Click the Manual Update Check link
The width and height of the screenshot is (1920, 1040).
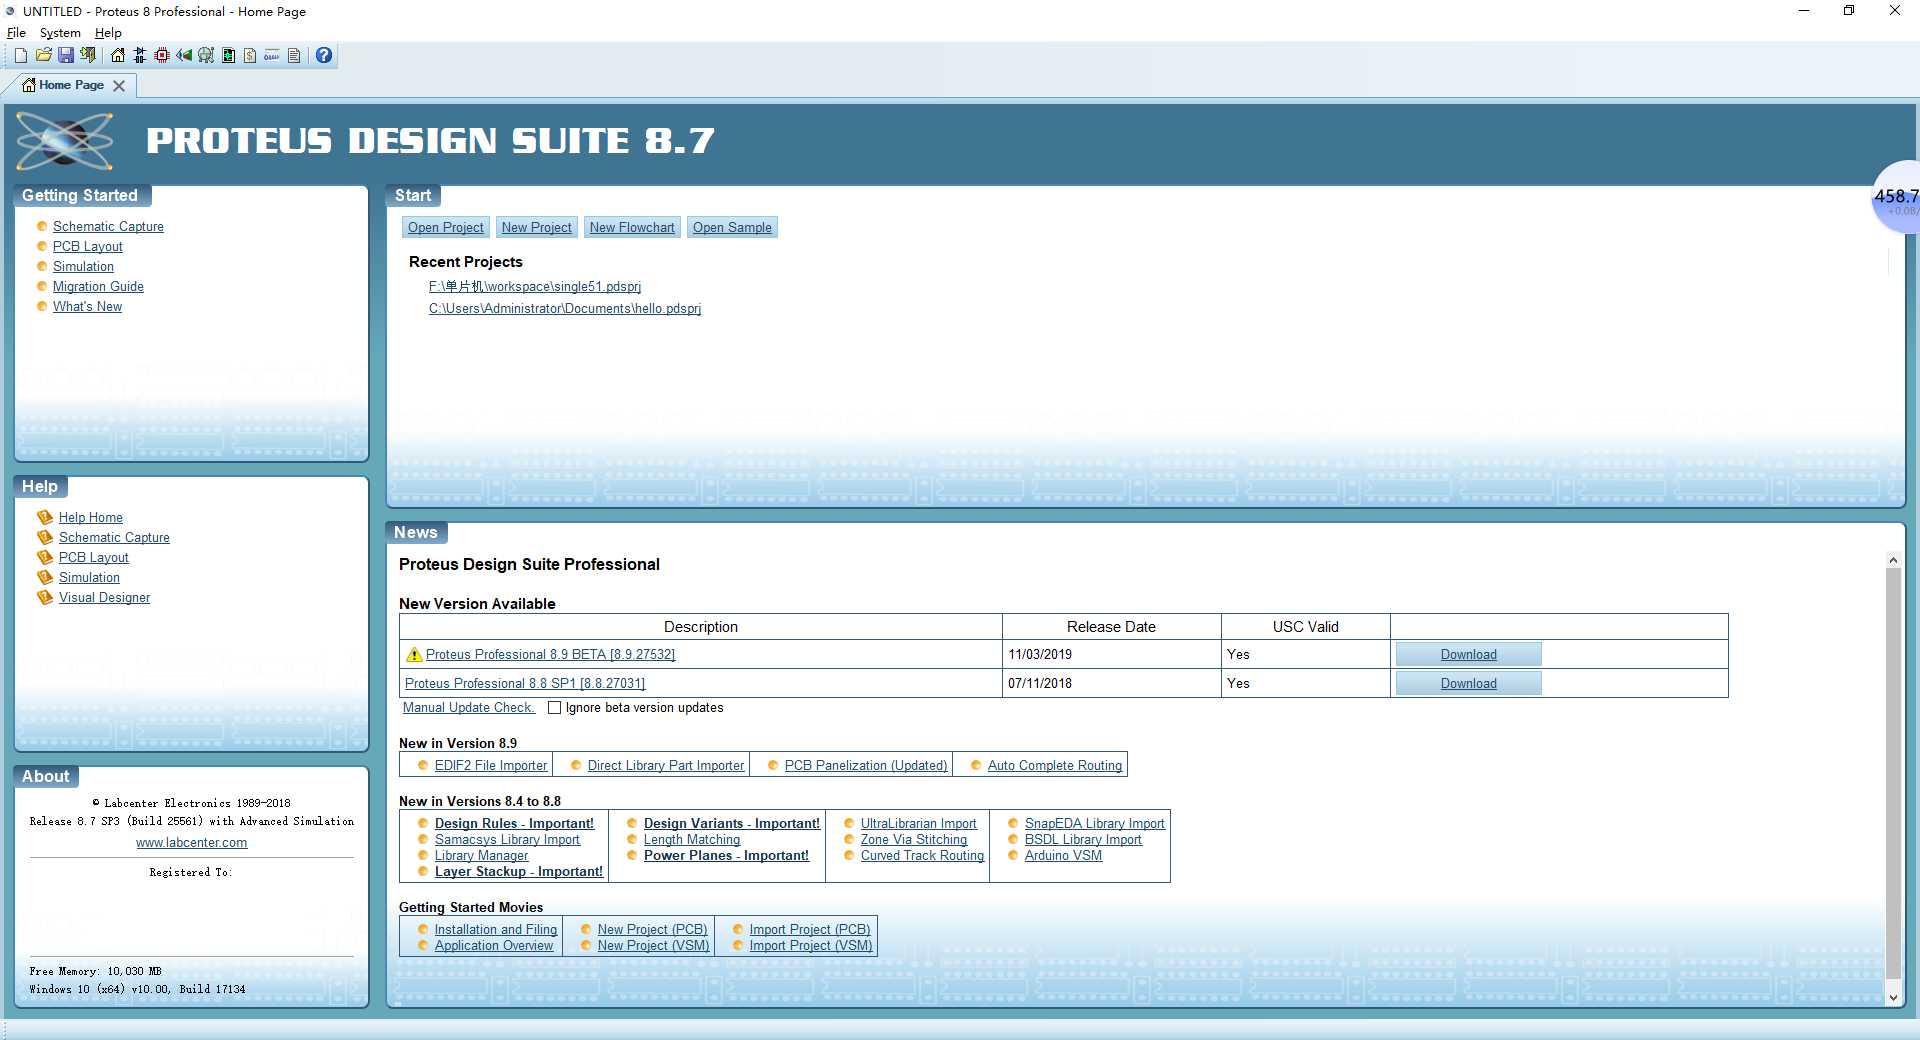click(468, 708)
